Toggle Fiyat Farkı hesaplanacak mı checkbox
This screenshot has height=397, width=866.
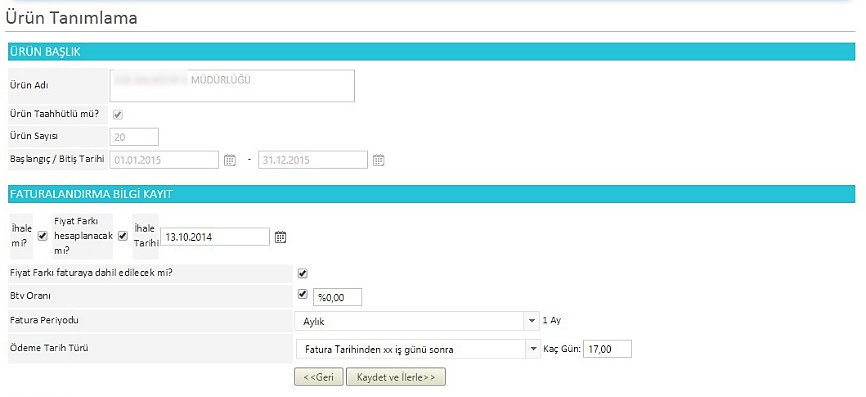point(123,236)
